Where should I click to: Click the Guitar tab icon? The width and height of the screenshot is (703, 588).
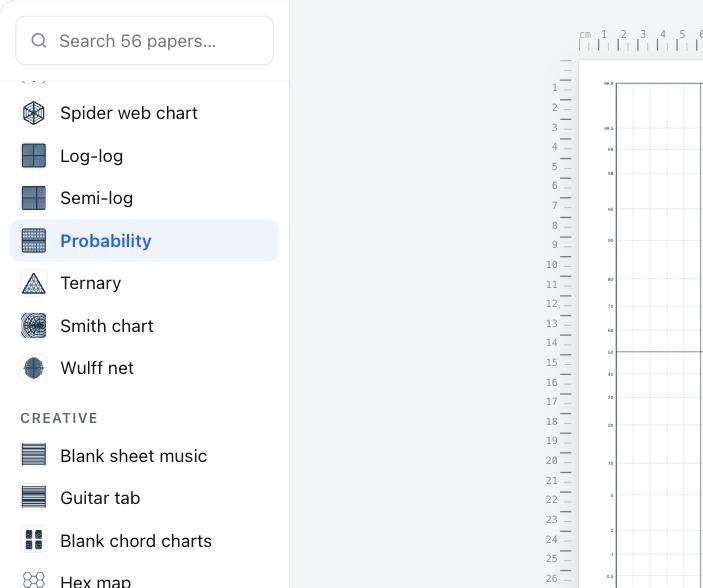(34, 498)
